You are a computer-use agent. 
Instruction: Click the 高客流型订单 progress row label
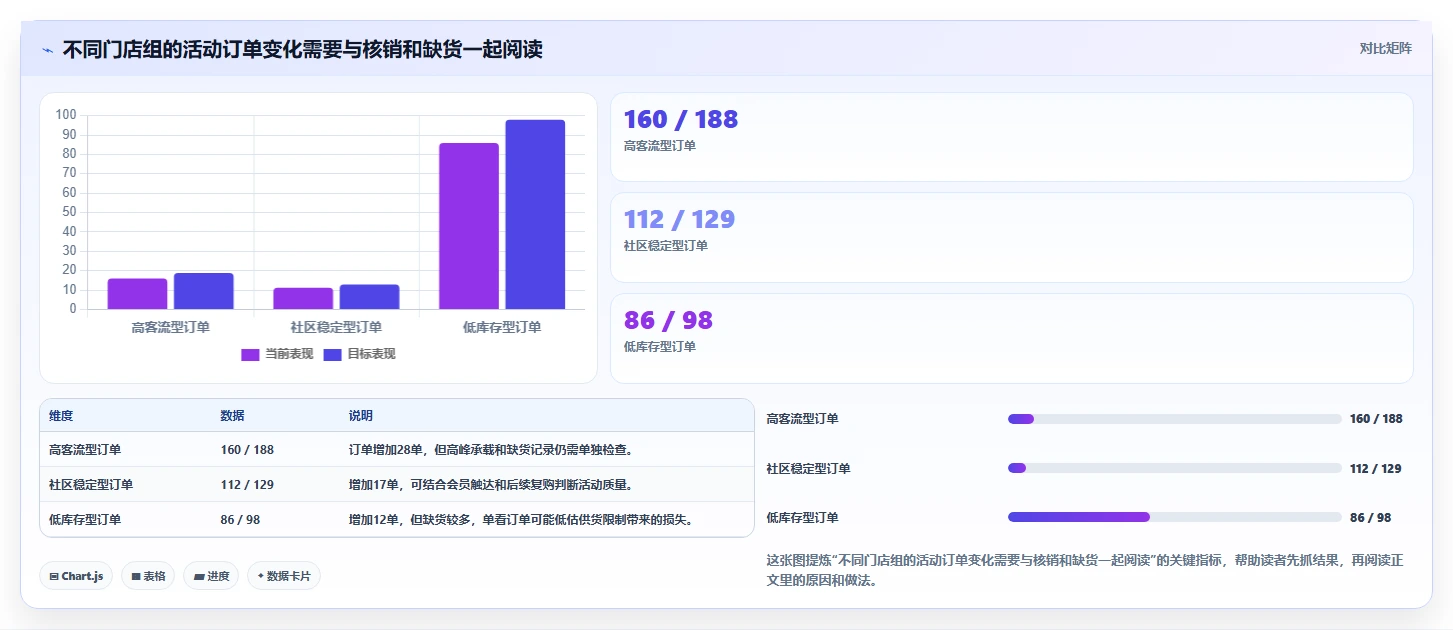pos(803,419)
